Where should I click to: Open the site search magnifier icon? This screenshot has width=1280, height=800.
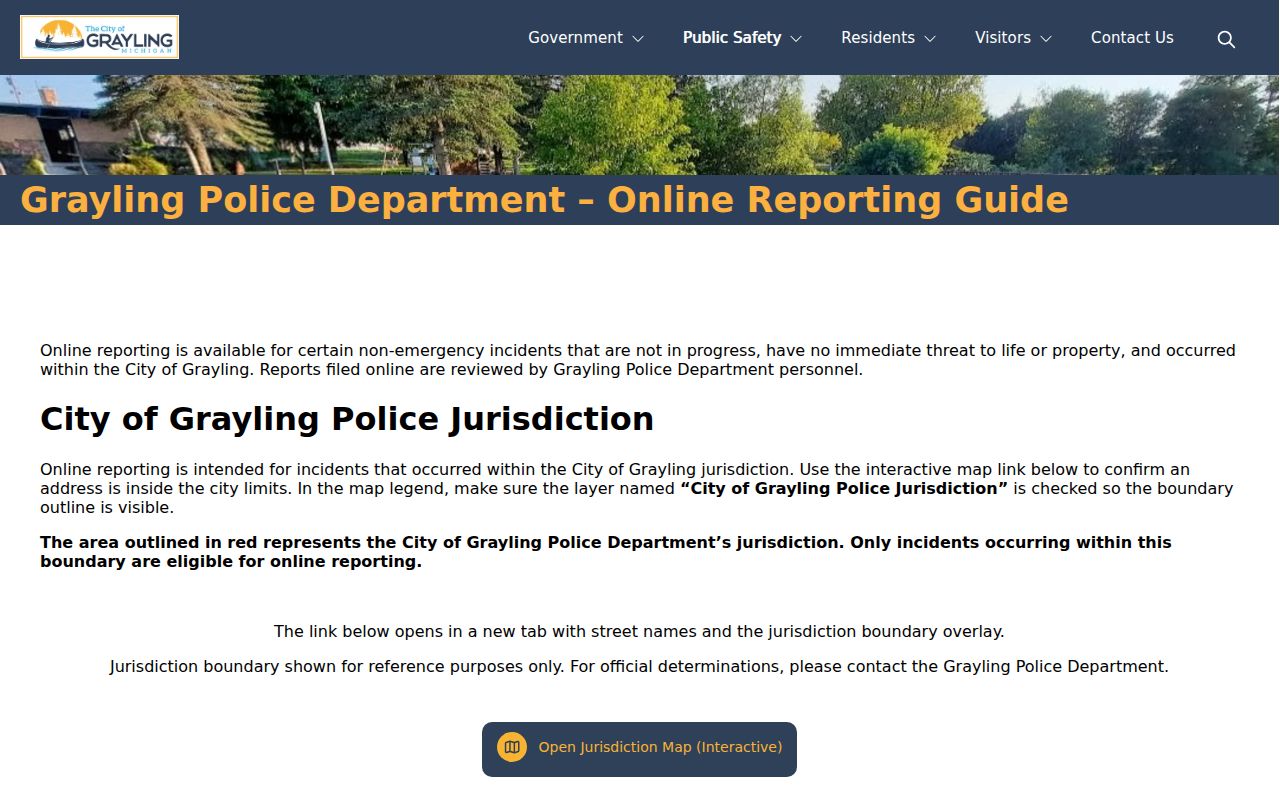[x=1226, y=39]
